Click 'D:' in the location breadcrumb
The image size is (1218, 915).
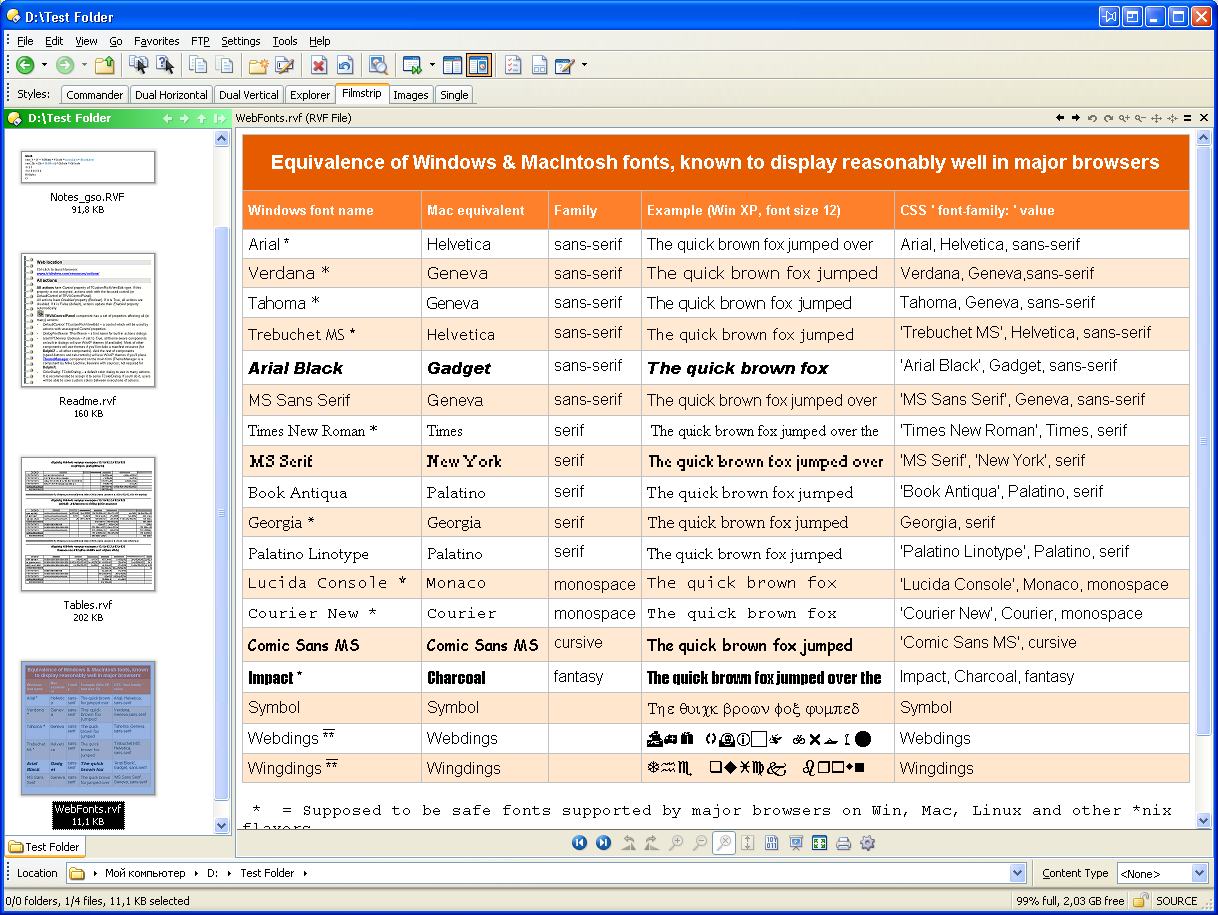[x=212, y=873]
